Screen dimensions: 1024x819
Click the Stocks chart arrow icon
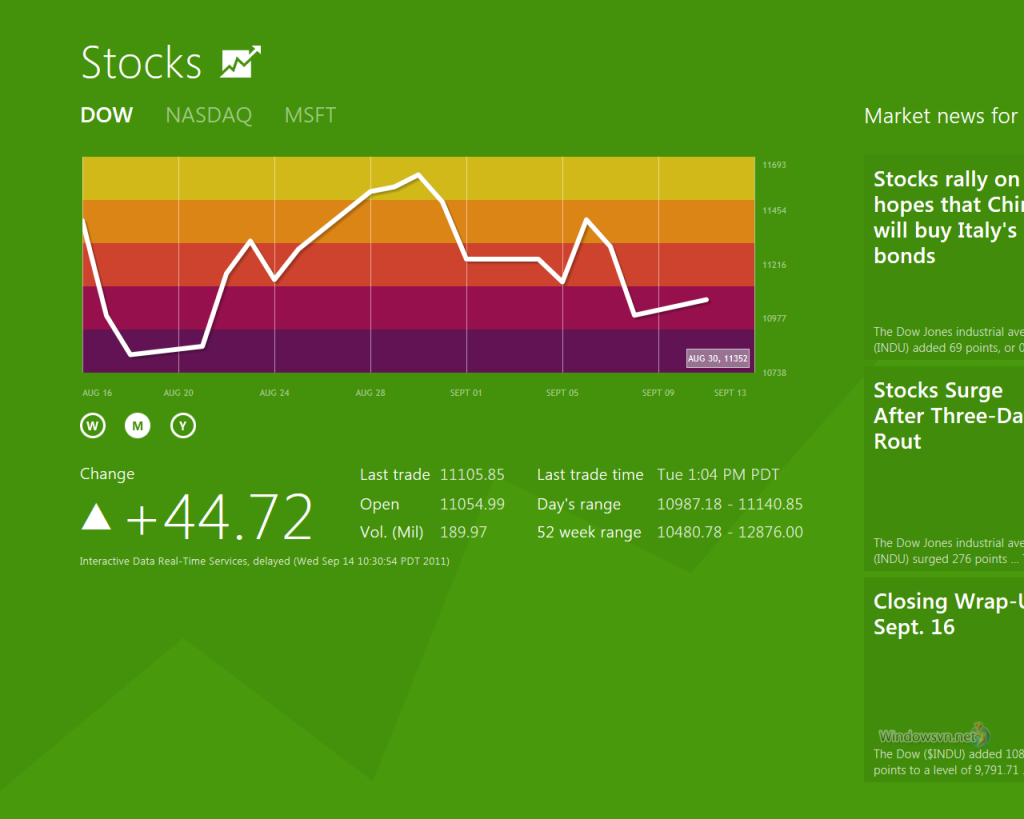pos(240,62)
